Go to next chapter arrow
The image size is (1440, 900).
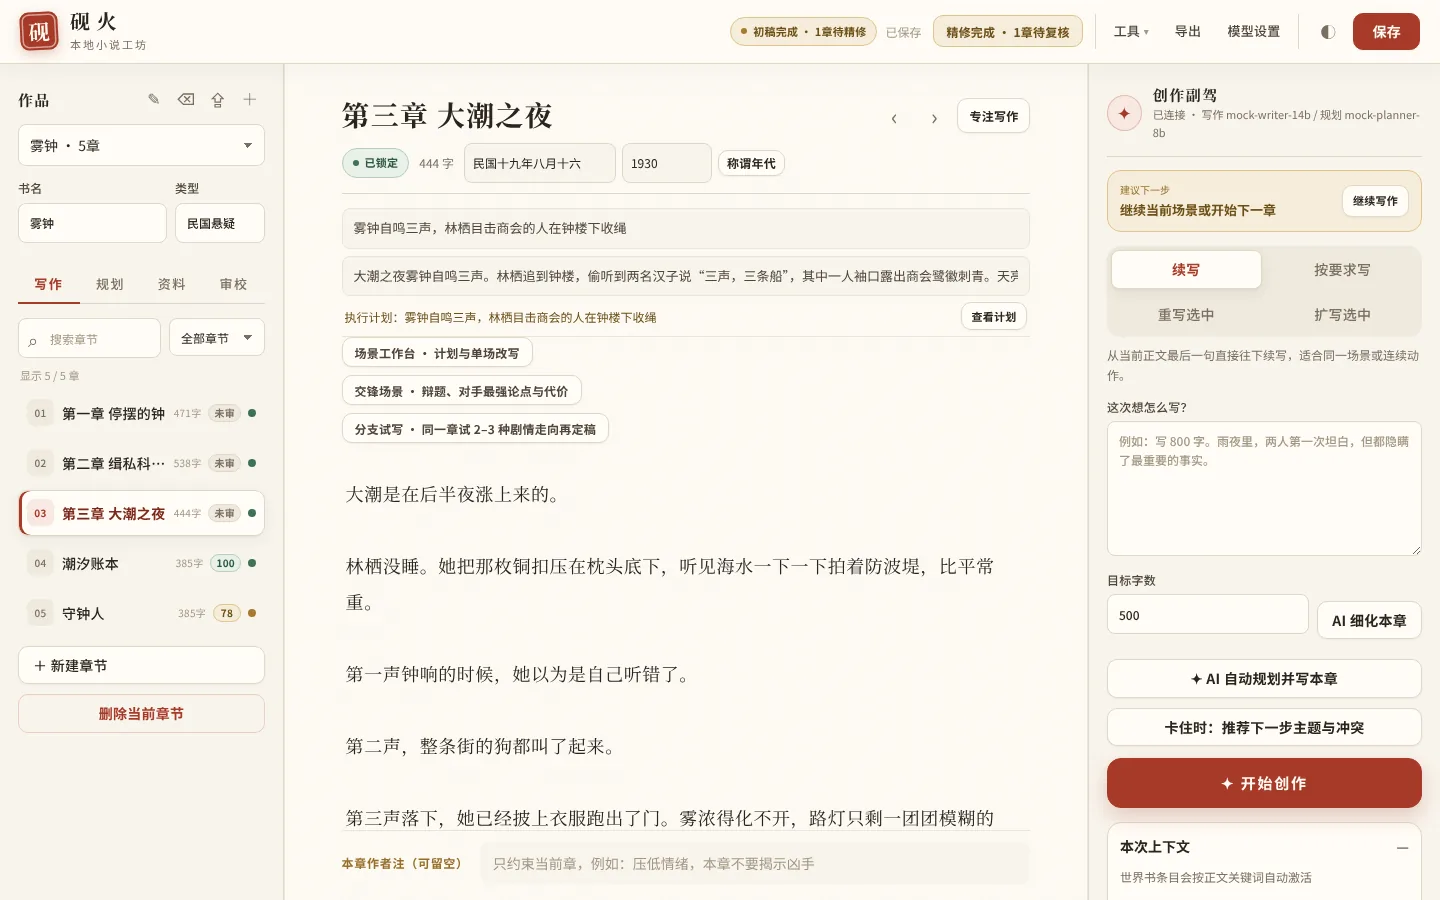pyautogui.click(x=934, y=118)
